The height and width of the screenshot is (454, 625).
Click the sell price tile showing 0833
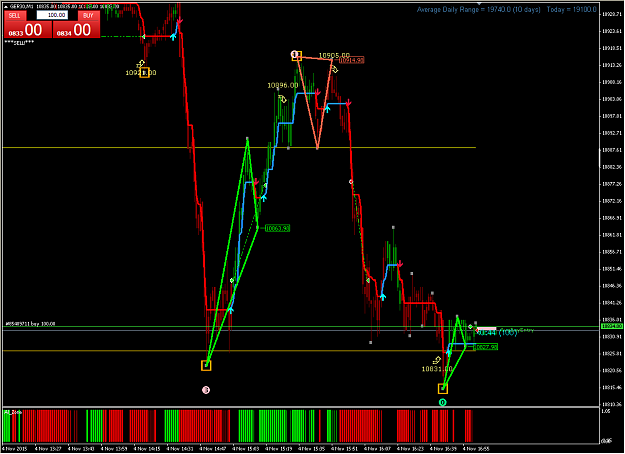(x=28, y=30)
